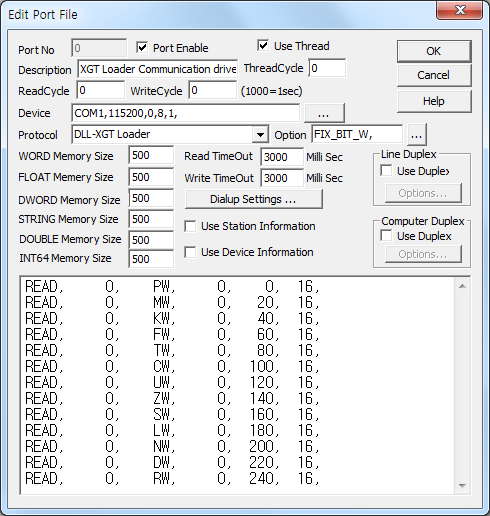Click the Device browse ellipsis button

coord(324,113)
